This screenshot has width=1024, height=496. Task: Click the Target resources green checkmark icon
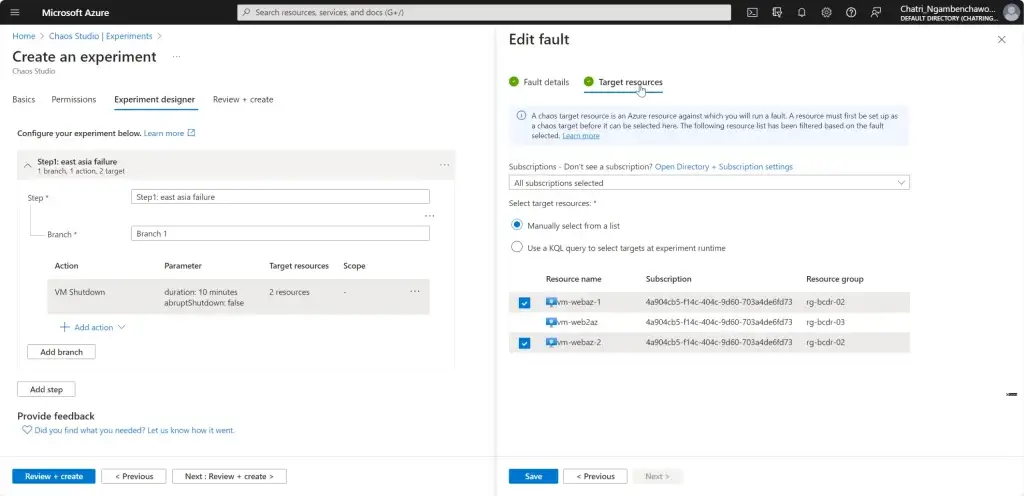(x=589, y=82)
